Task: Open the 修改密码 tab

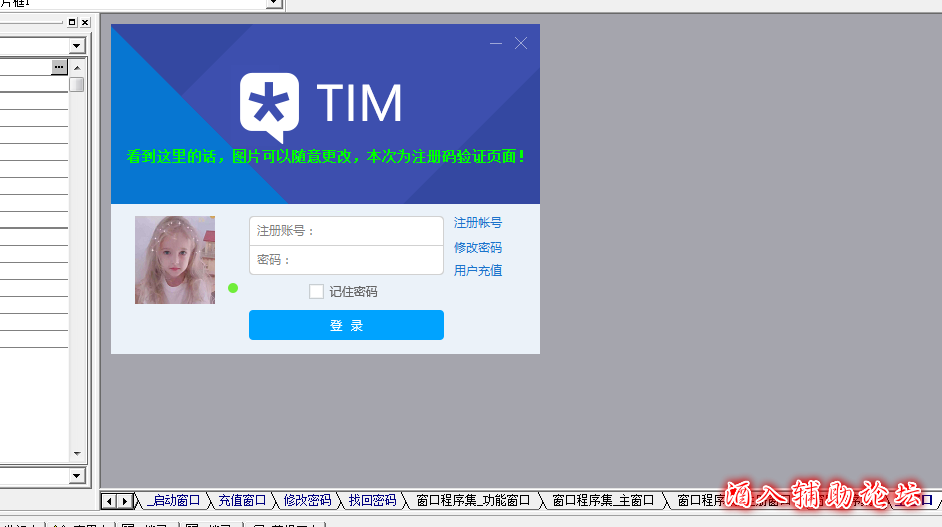Action: pos(307,501)
